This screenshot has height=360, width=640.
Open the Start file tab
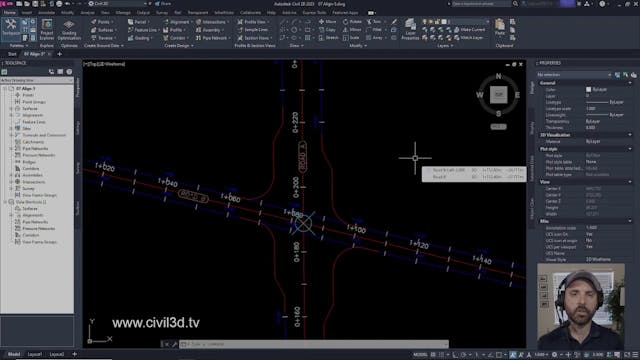click(12, 54)
